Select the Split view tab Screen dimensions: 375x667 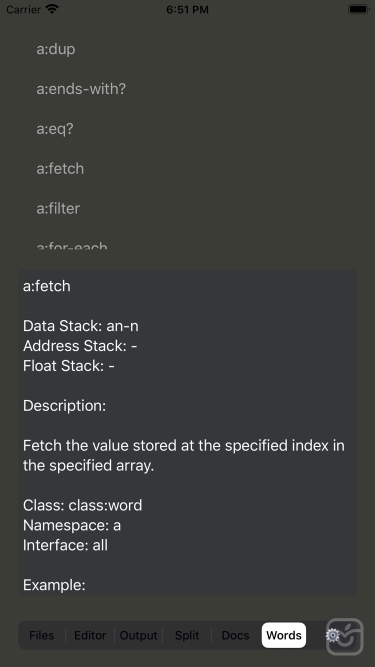(187, 635)
